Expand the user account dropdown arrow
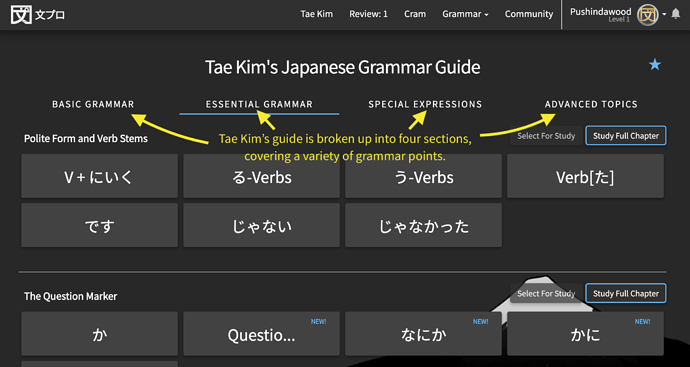The width and height of the screenshot is (690, 367). [664, 15]
